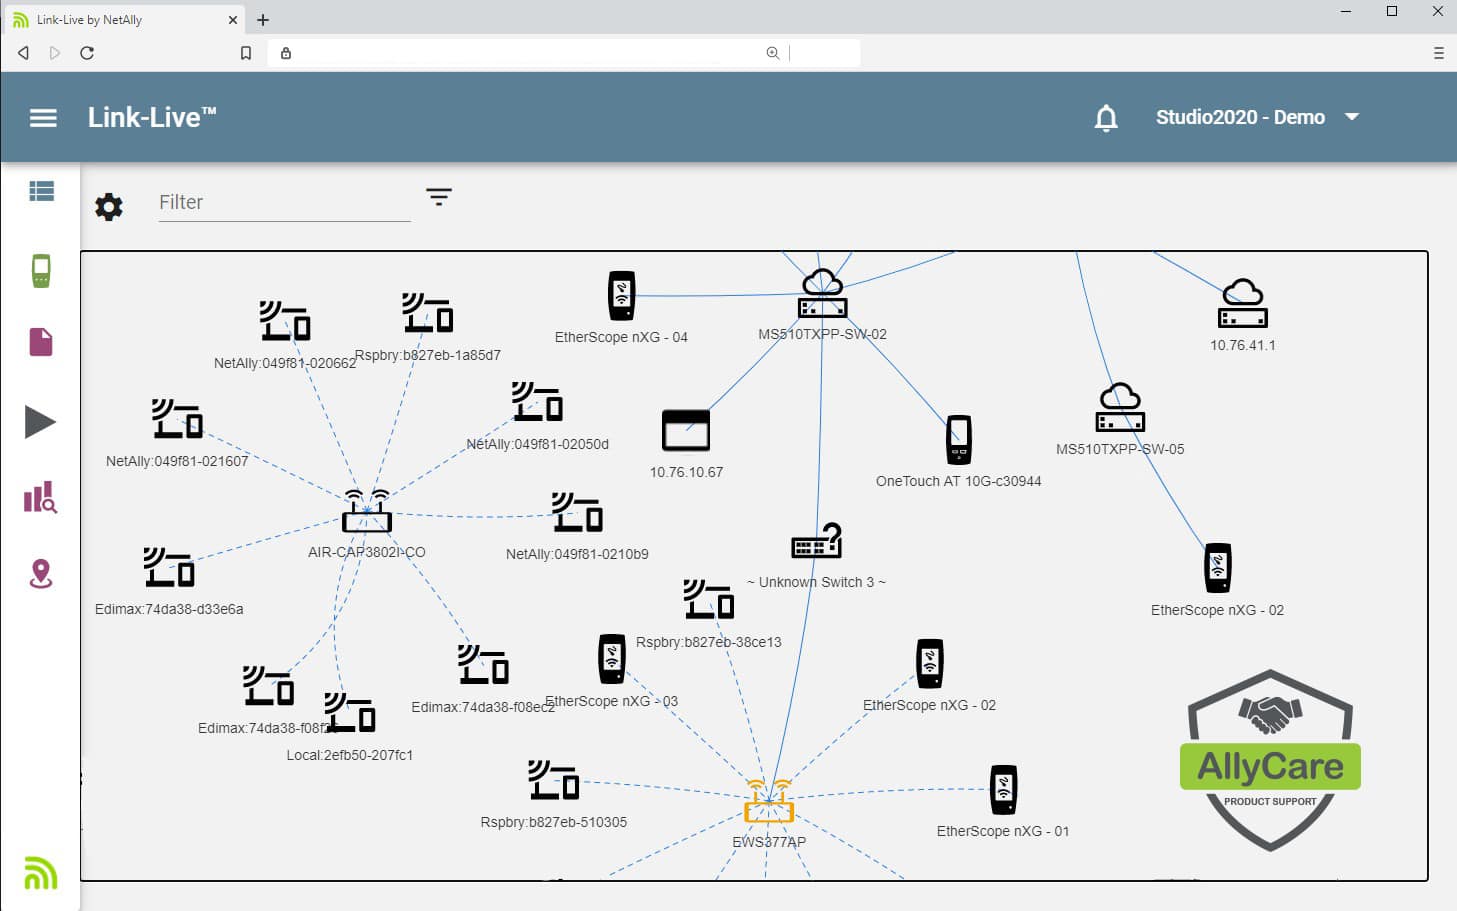The width and height of the screenshot is (1457, 911).
Task: Open a new browser tab
Action: 263,20
